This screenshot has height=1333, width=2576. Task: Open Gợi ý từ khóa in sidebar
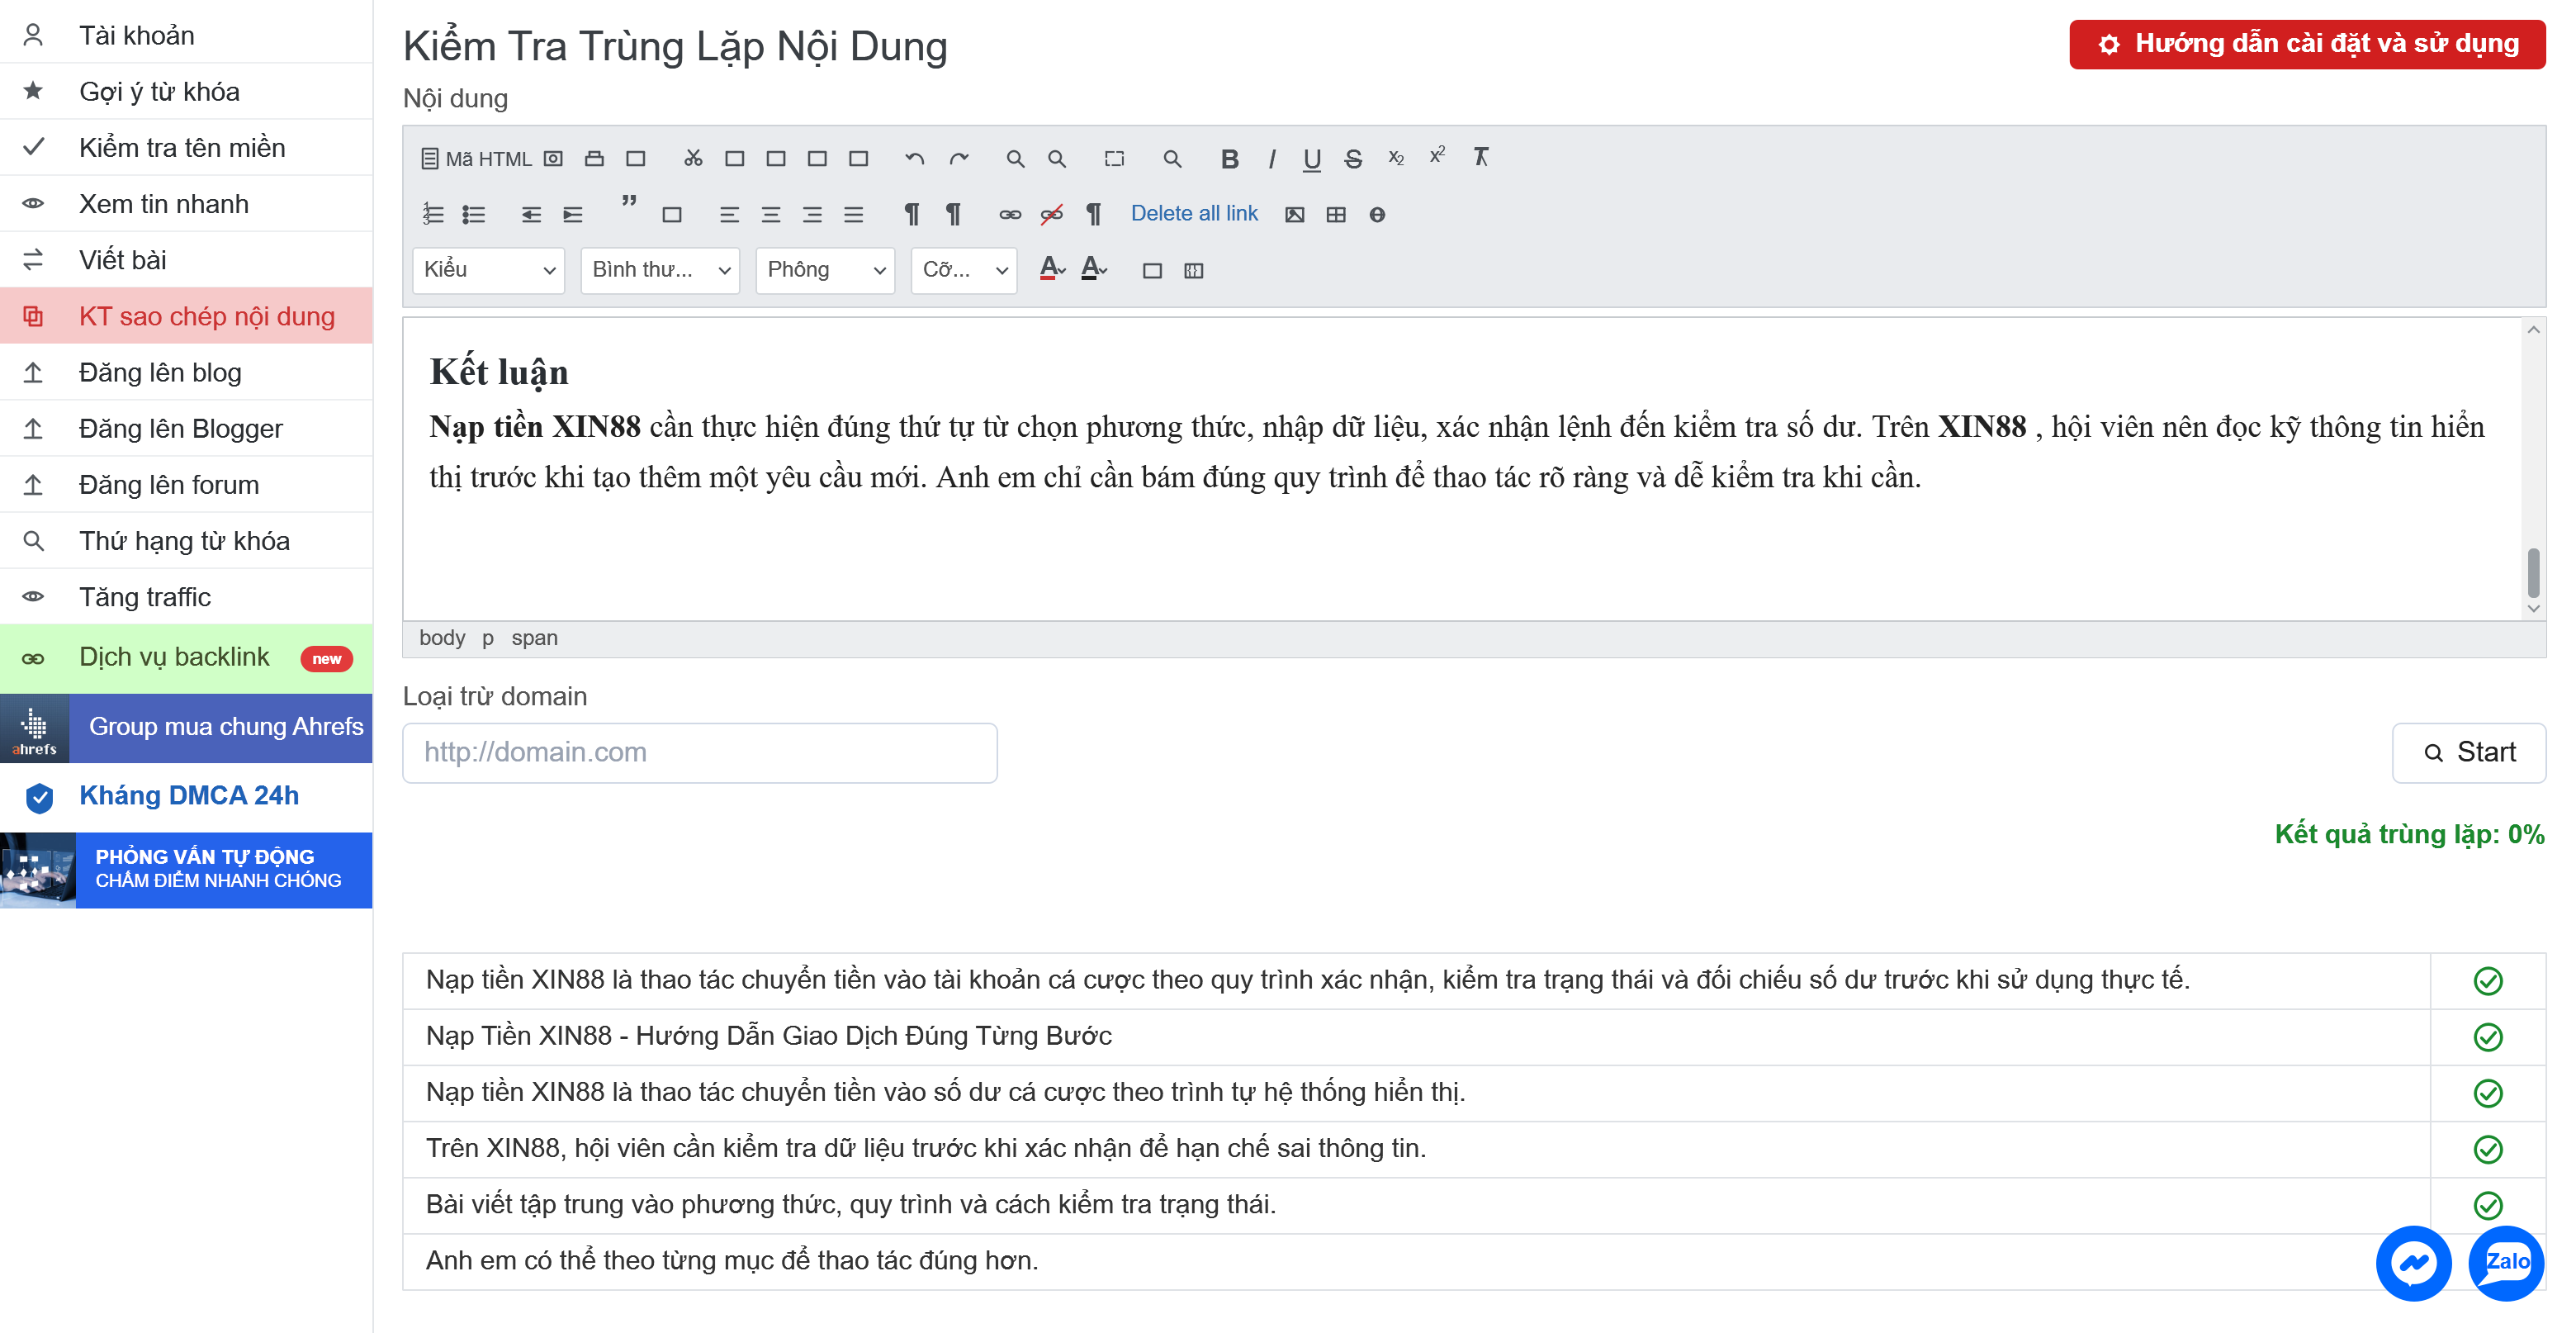coord(186,91)
